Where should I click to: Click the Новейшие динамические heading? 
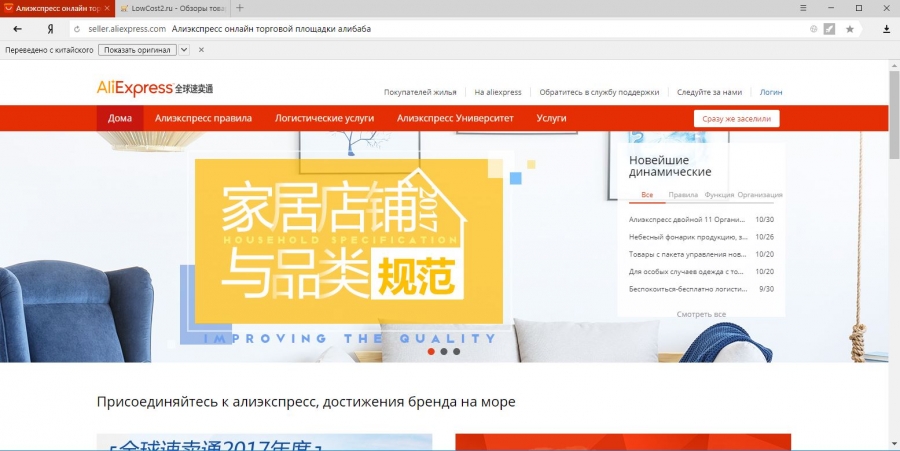(670, 166)
